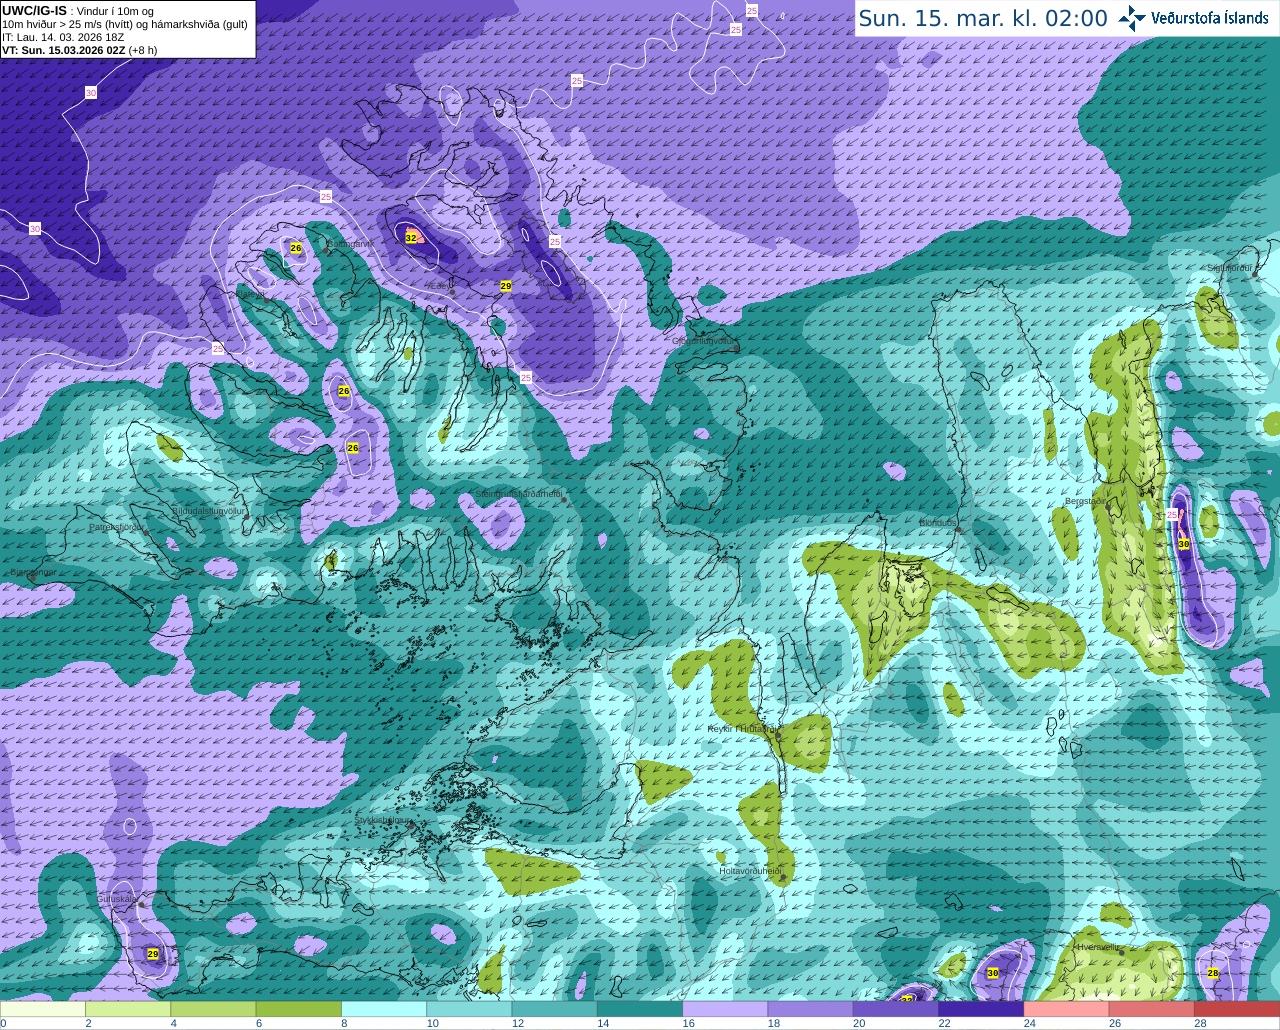
Task: Click the Blönduós station label
Action: (938, 522)
